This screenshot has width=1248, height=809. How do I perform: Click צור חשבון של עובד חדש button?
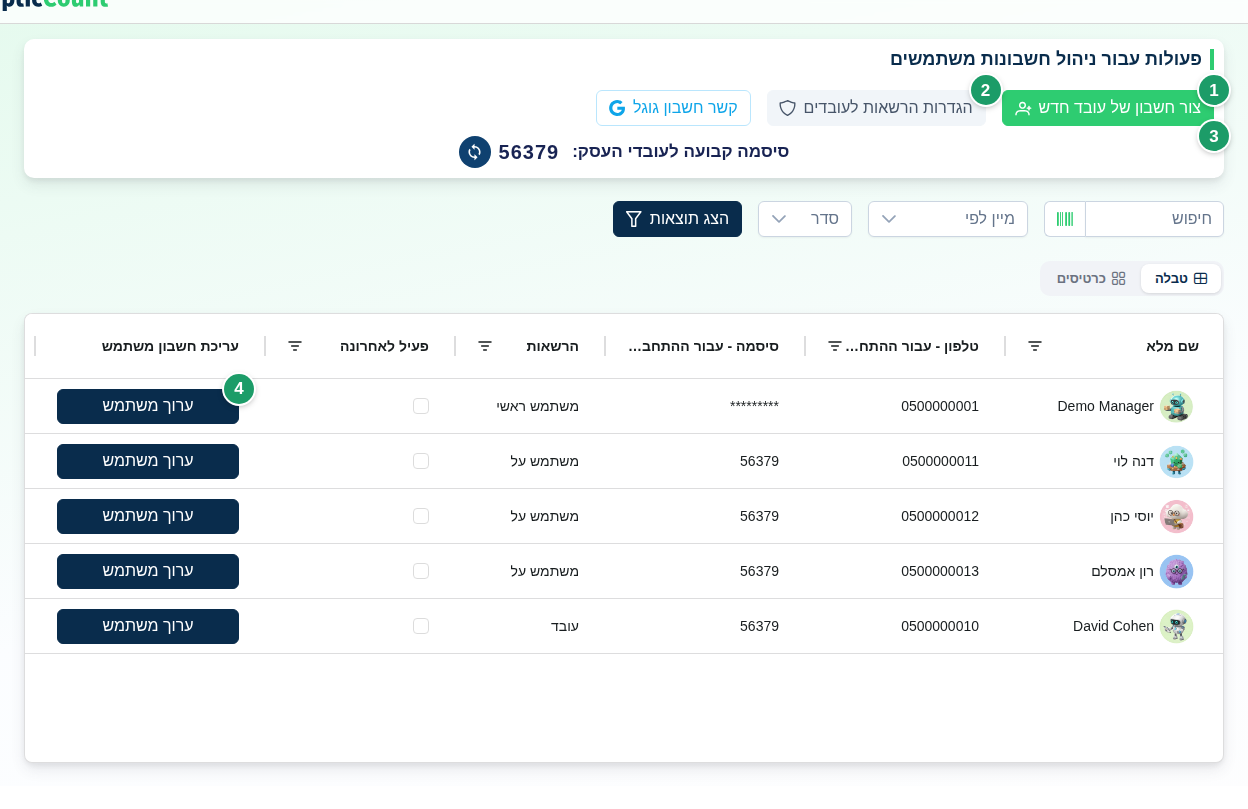click(x=1108, y=108)
